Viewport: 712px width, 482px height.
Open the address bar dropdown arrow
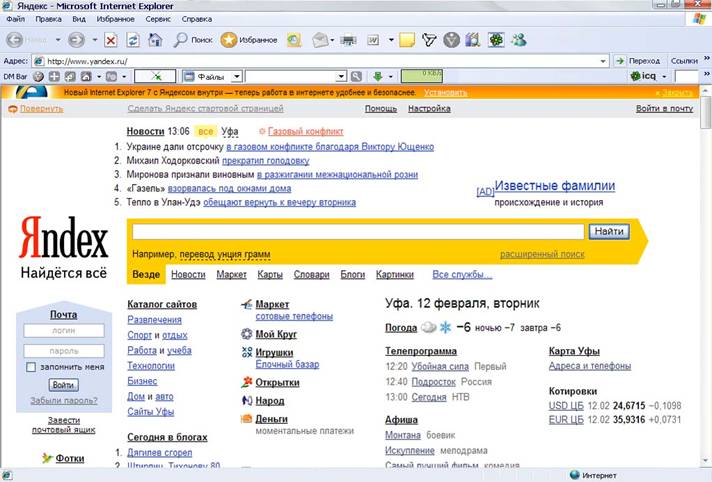coord(603,61)
